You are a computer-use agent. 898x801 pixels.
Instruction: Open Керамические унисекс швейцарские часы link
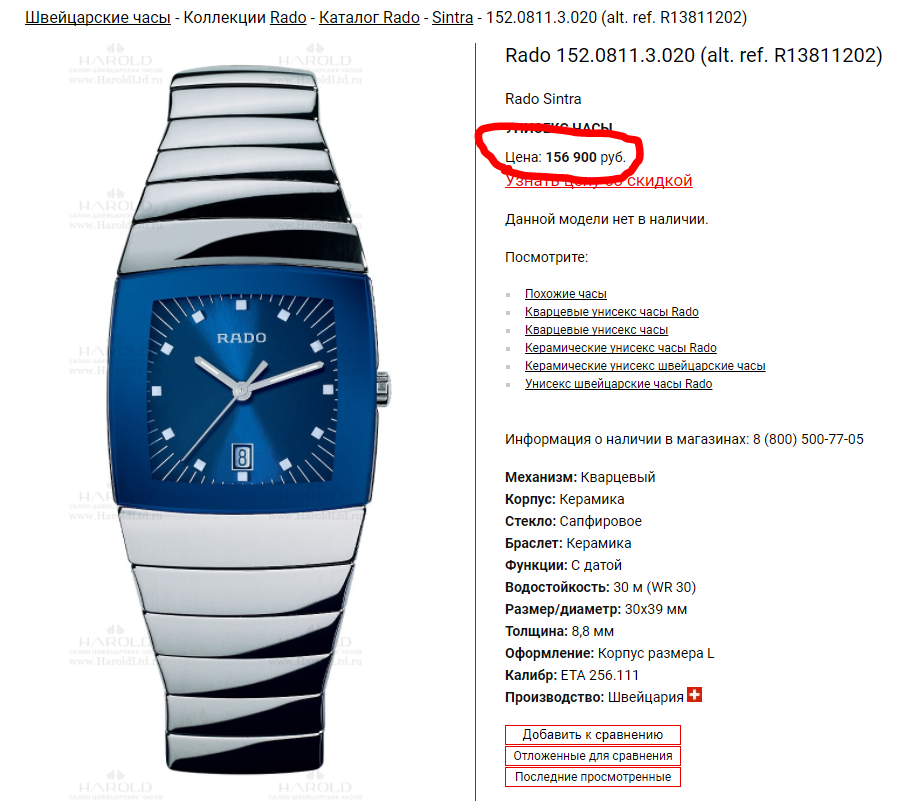(645, 366)
